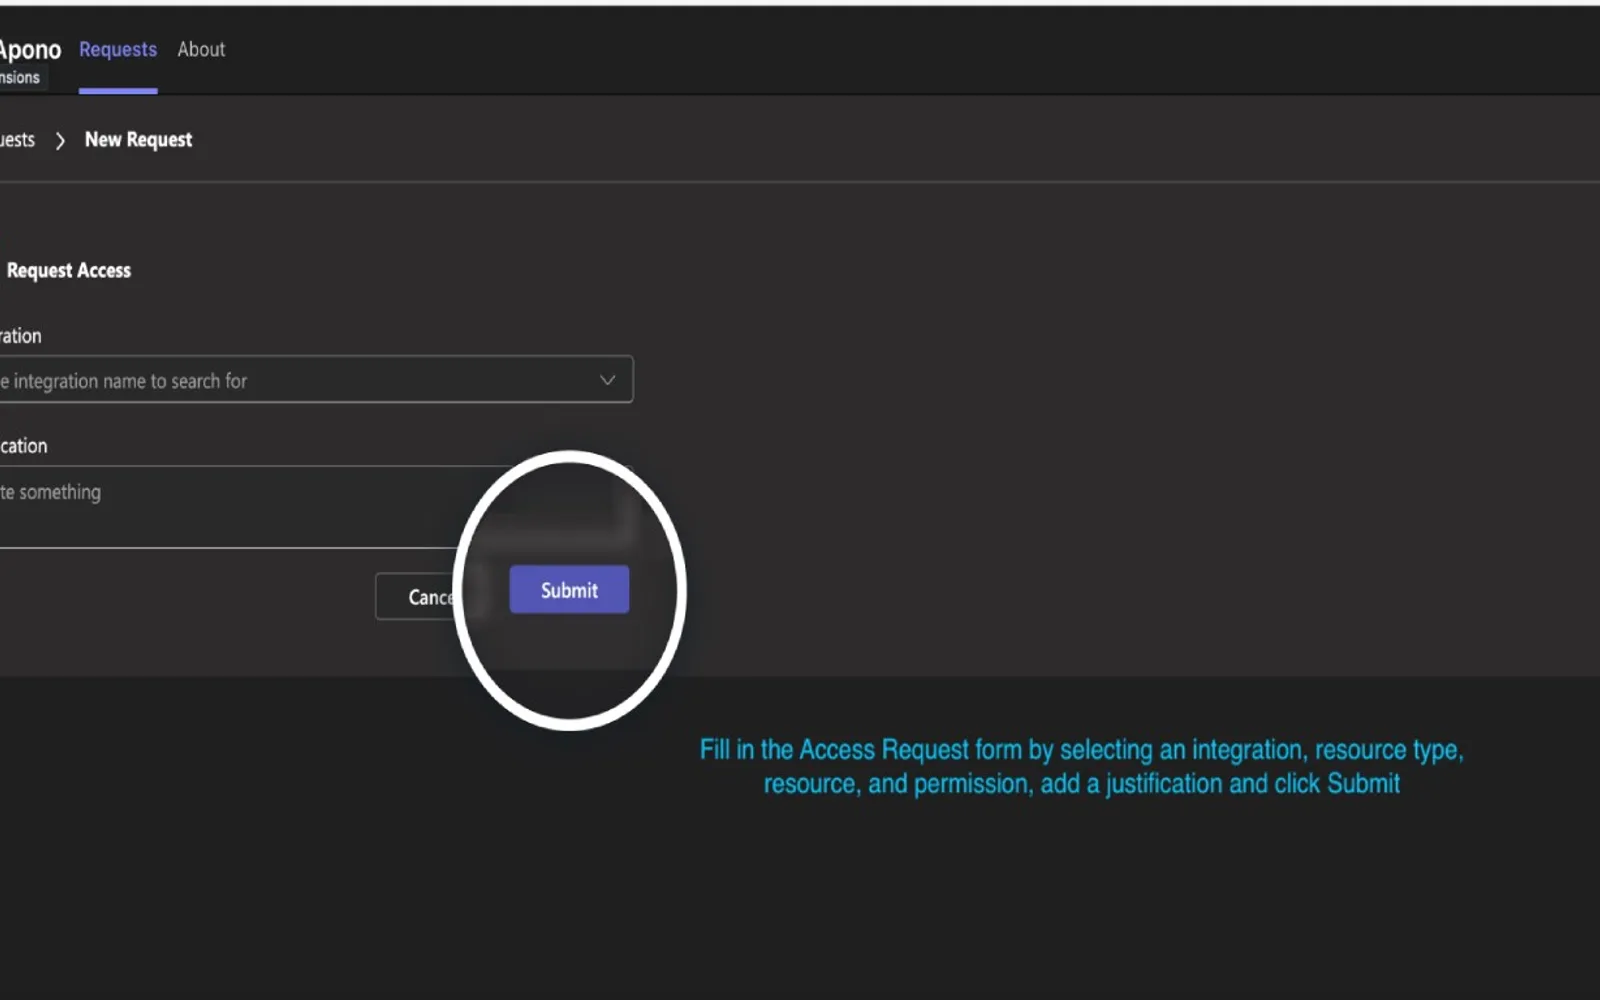Select the New Request breadcrumb text

(x=138, y=140)
